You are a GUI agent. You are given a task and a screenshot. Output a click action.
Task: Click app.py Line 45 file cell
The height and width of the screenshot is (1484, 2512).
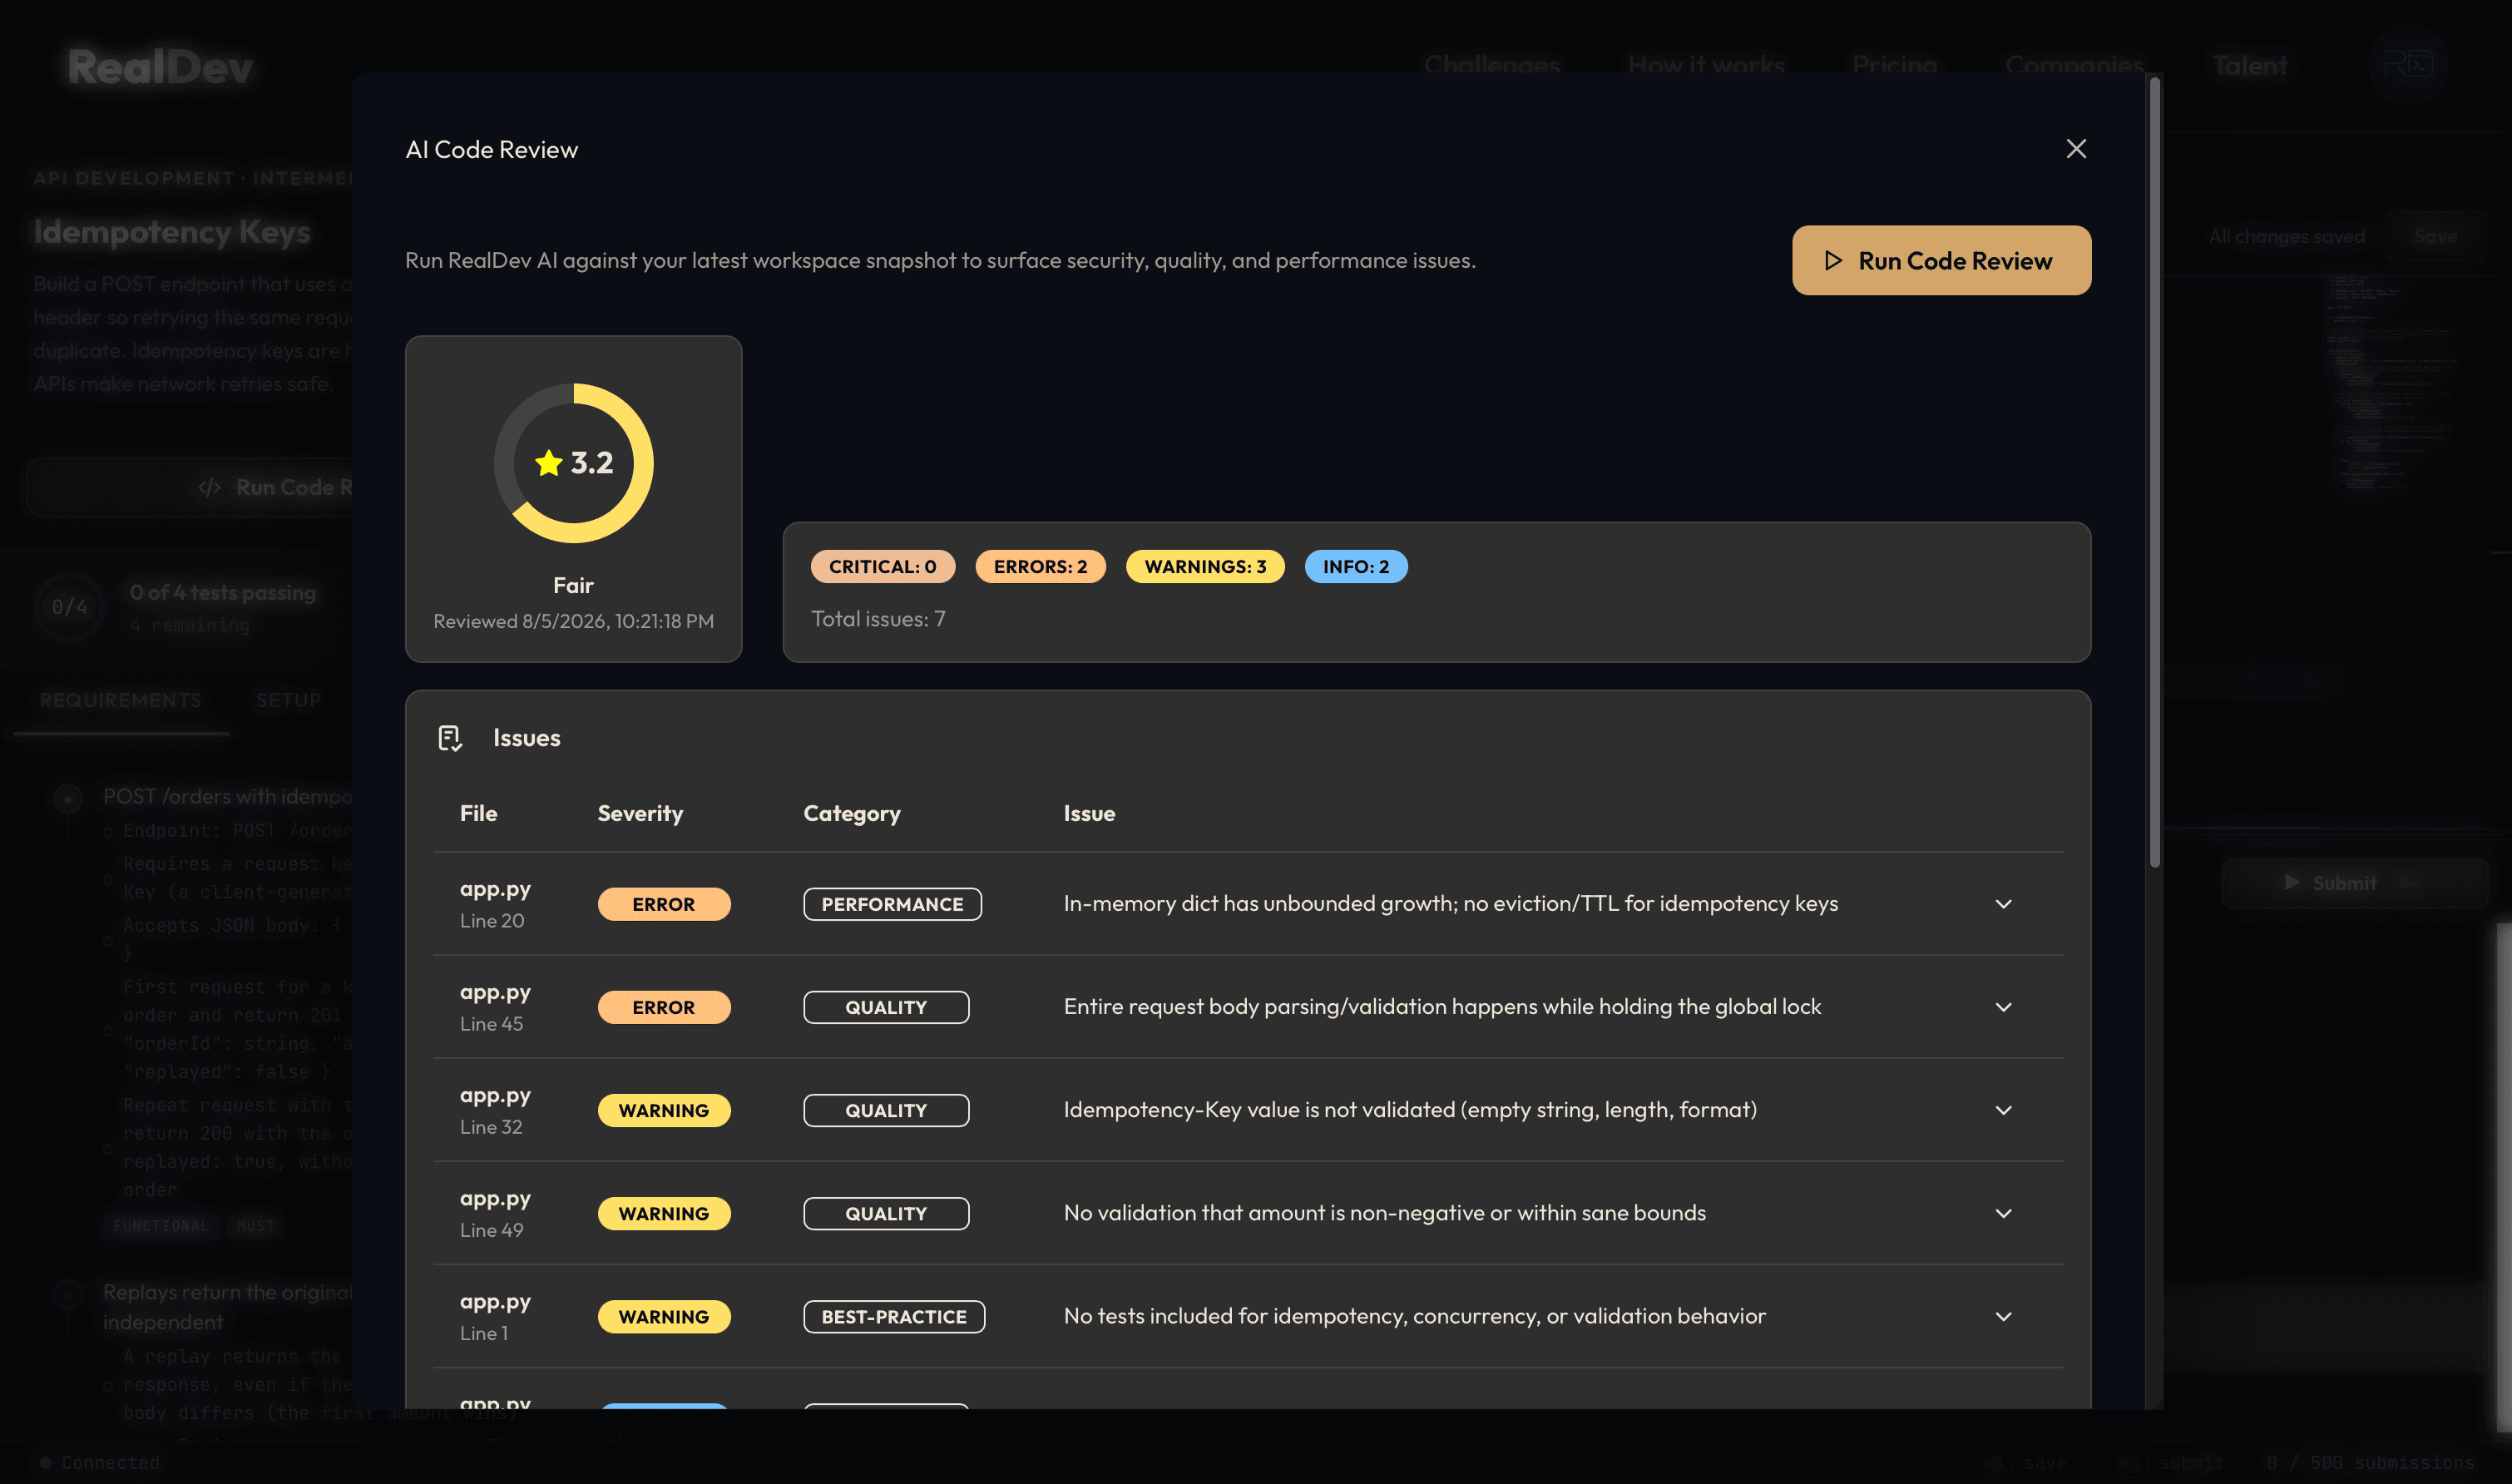(x=495, y=1007)
